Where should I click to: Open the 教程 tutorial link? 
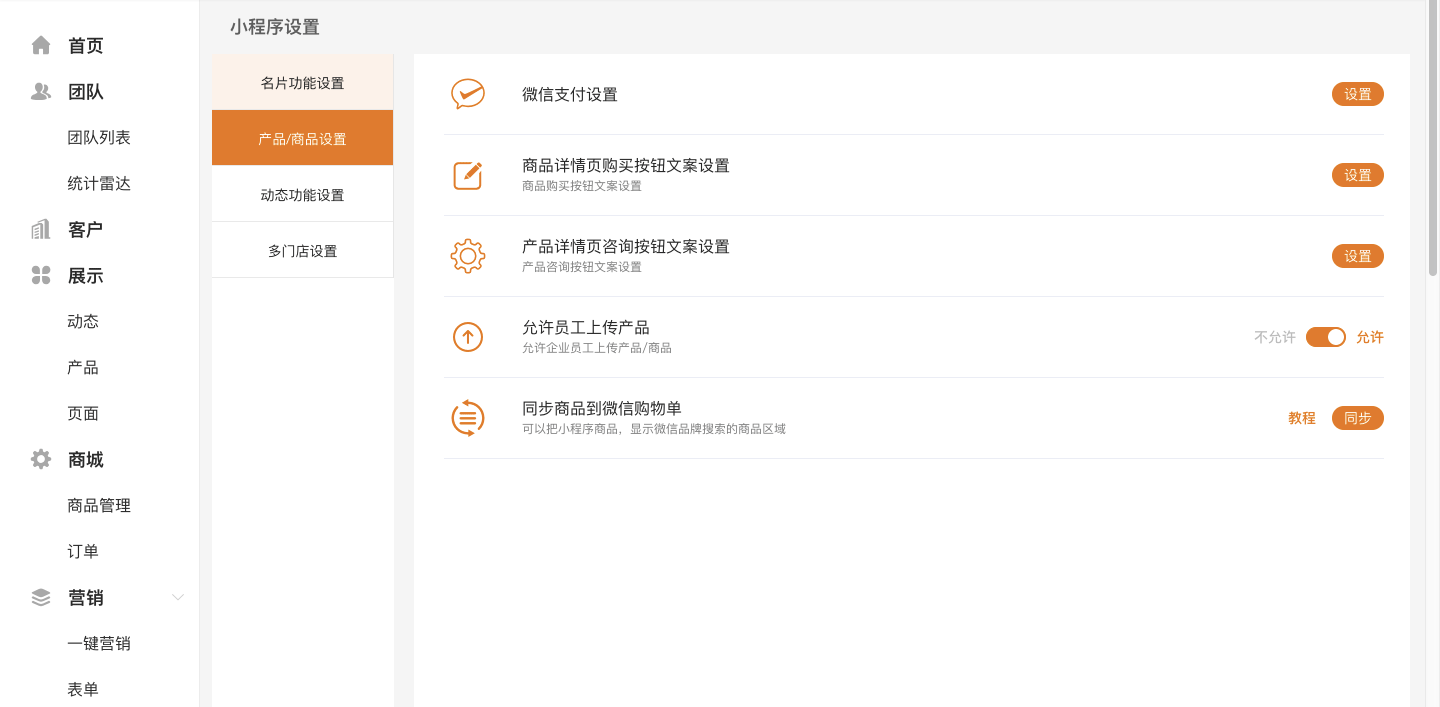pyautogui.click(x=1301, y=418)
